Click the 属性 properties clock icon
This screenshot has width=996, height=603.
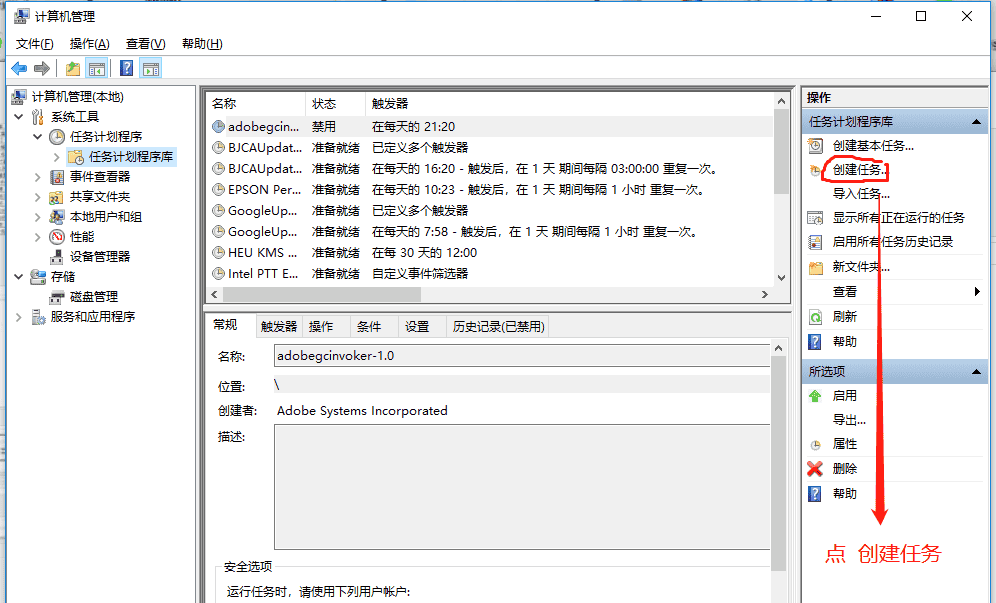pyautogui.click(x=814, y=444)
